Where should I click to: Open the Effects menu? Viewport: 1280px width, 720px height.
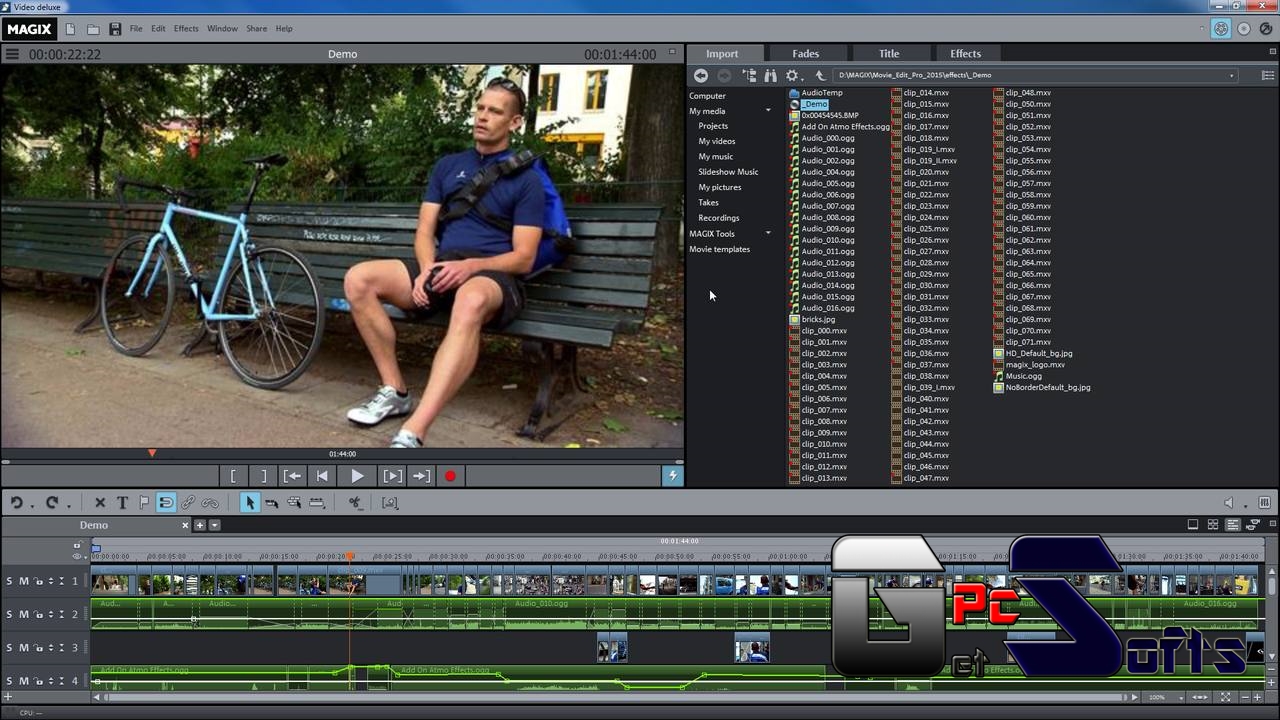(x=186, y=29)
